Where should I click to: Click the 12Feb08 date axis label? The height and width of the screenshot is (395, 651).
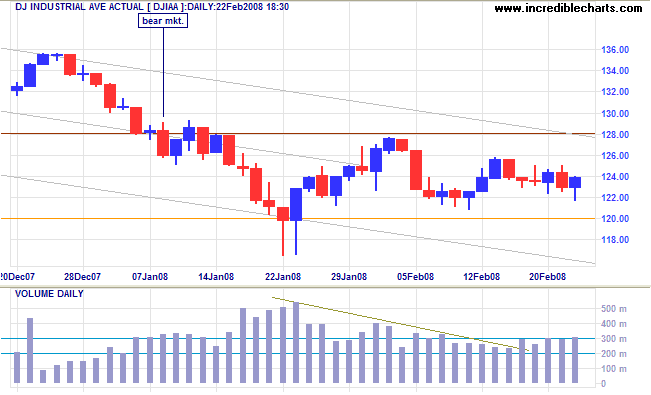[482, 277]
